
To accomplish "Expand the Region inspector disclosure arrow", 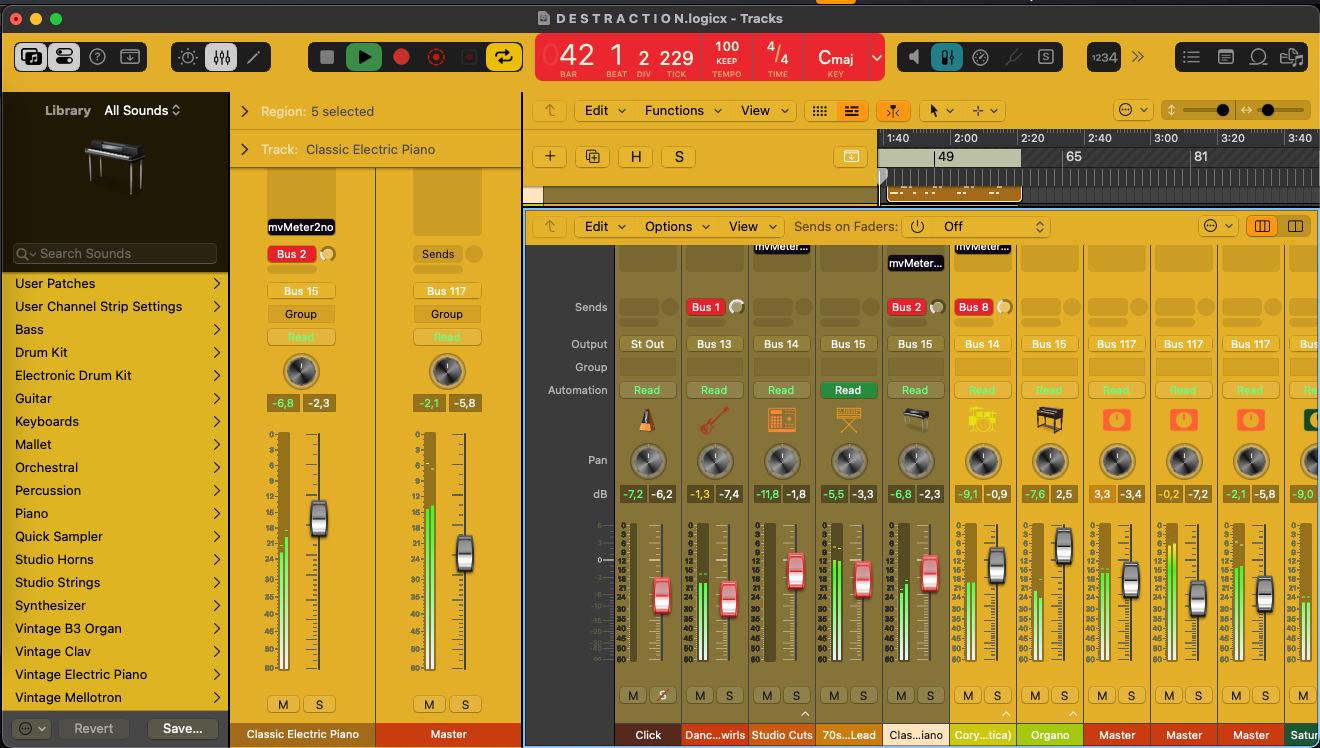I will pyautogui.click(x=245, y=112).
